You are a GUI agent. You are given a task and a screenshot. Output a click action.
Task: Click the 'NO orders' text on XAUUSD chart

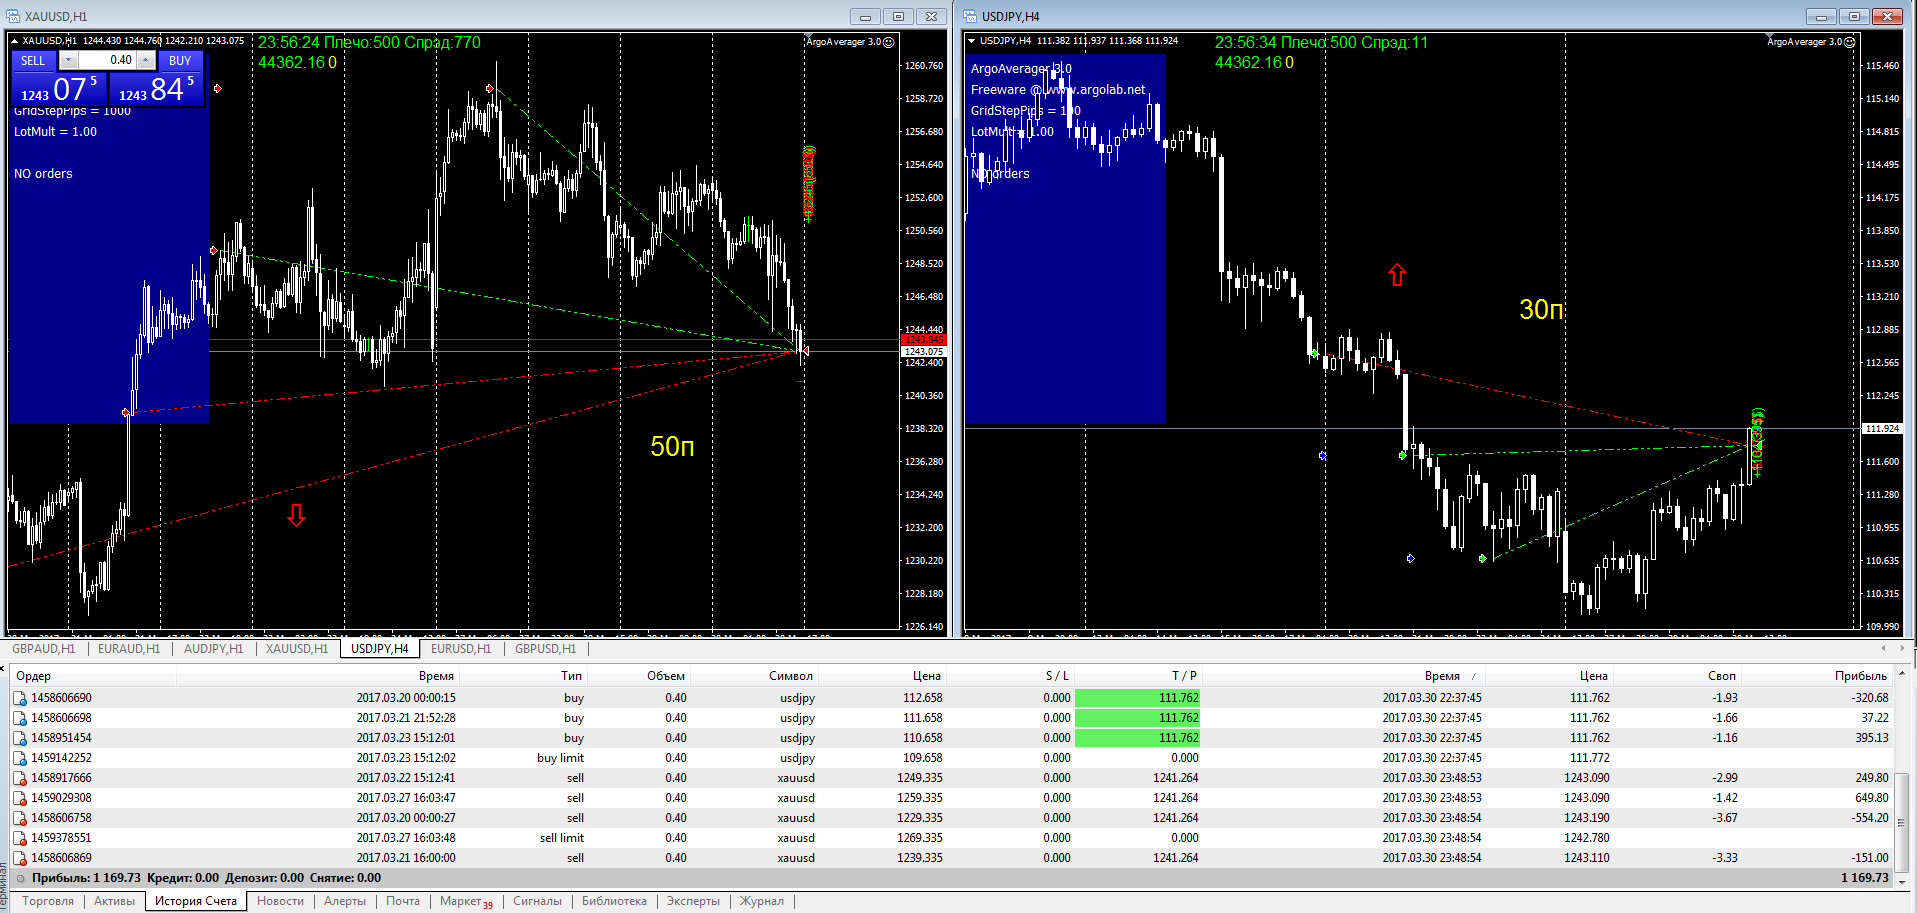coord(43,174)
